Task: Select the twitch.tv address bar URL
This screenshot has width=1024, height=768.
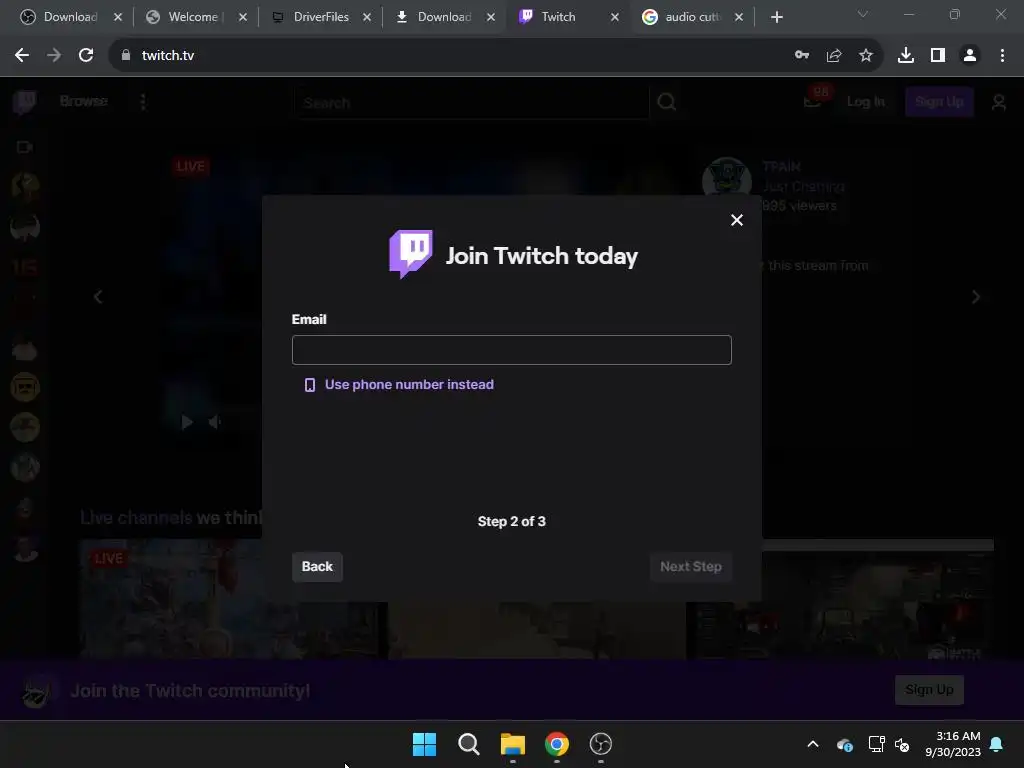Action: [x=168, y=56]
